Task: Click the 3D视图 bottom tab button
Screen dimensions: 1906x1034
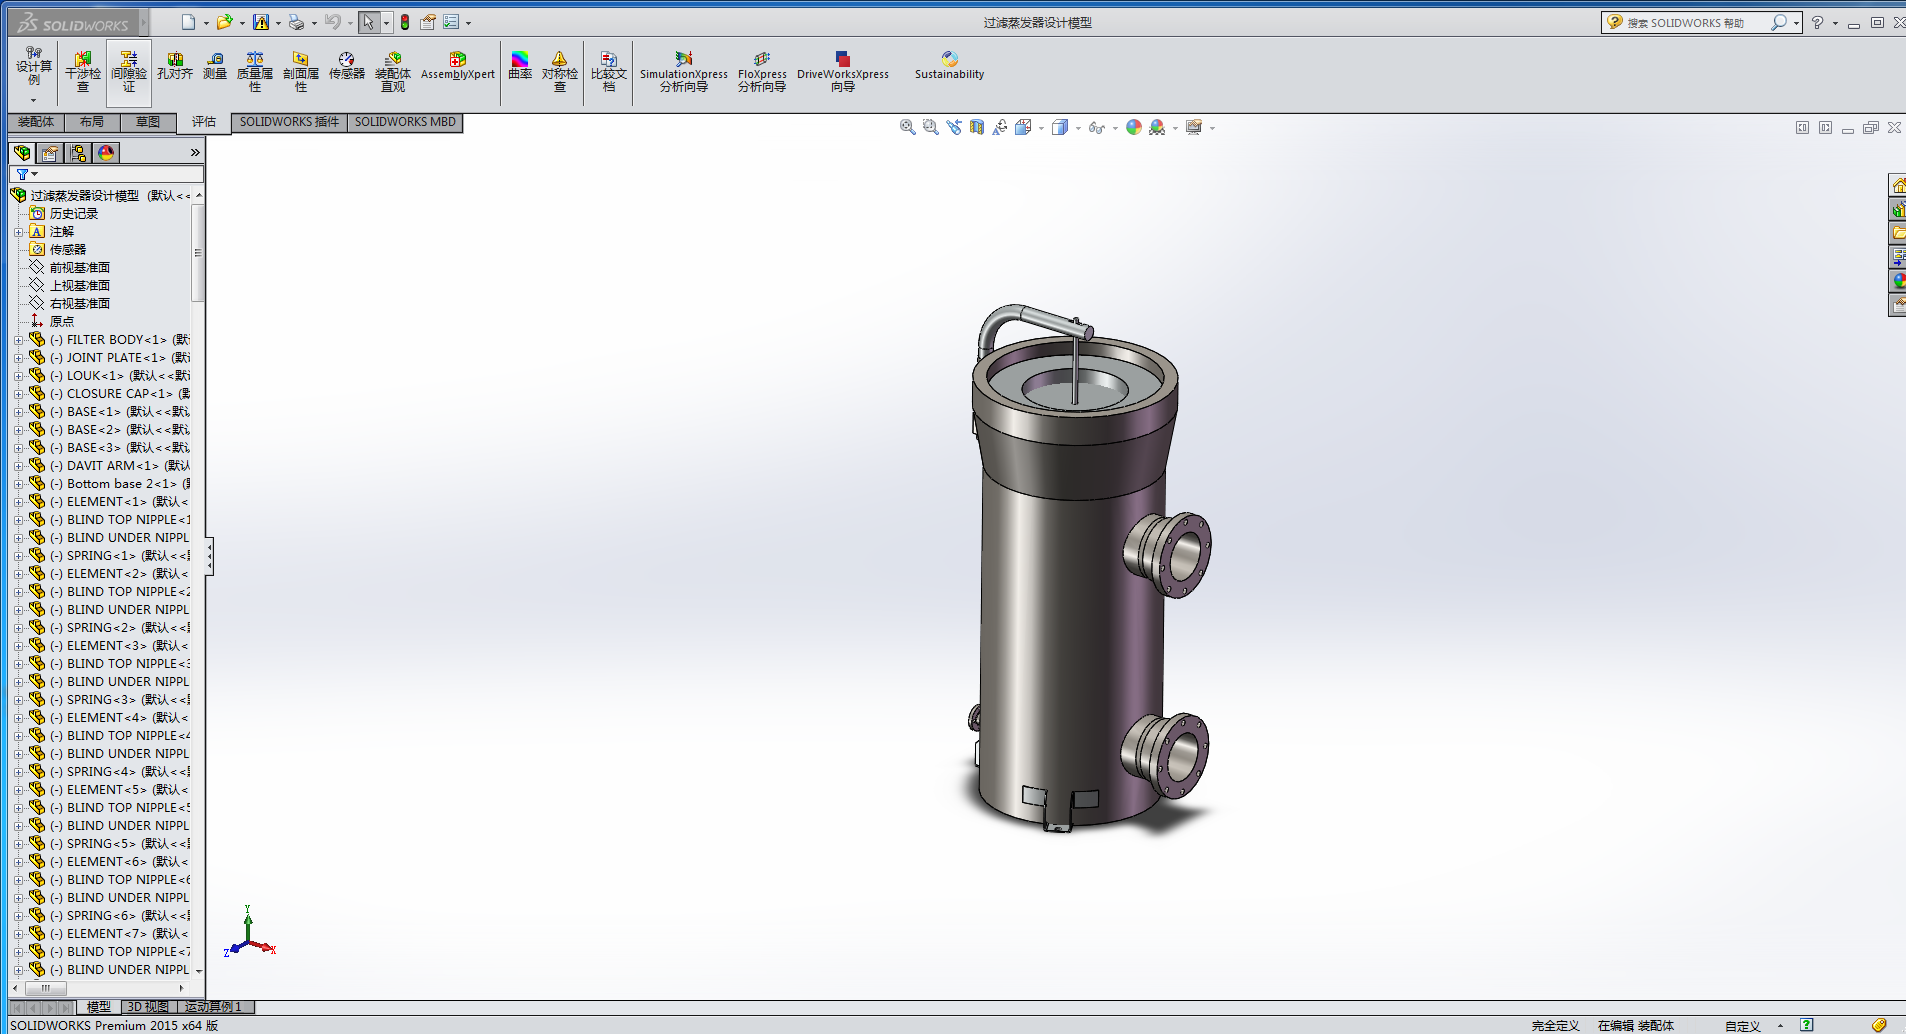Action: [148, 1007]
